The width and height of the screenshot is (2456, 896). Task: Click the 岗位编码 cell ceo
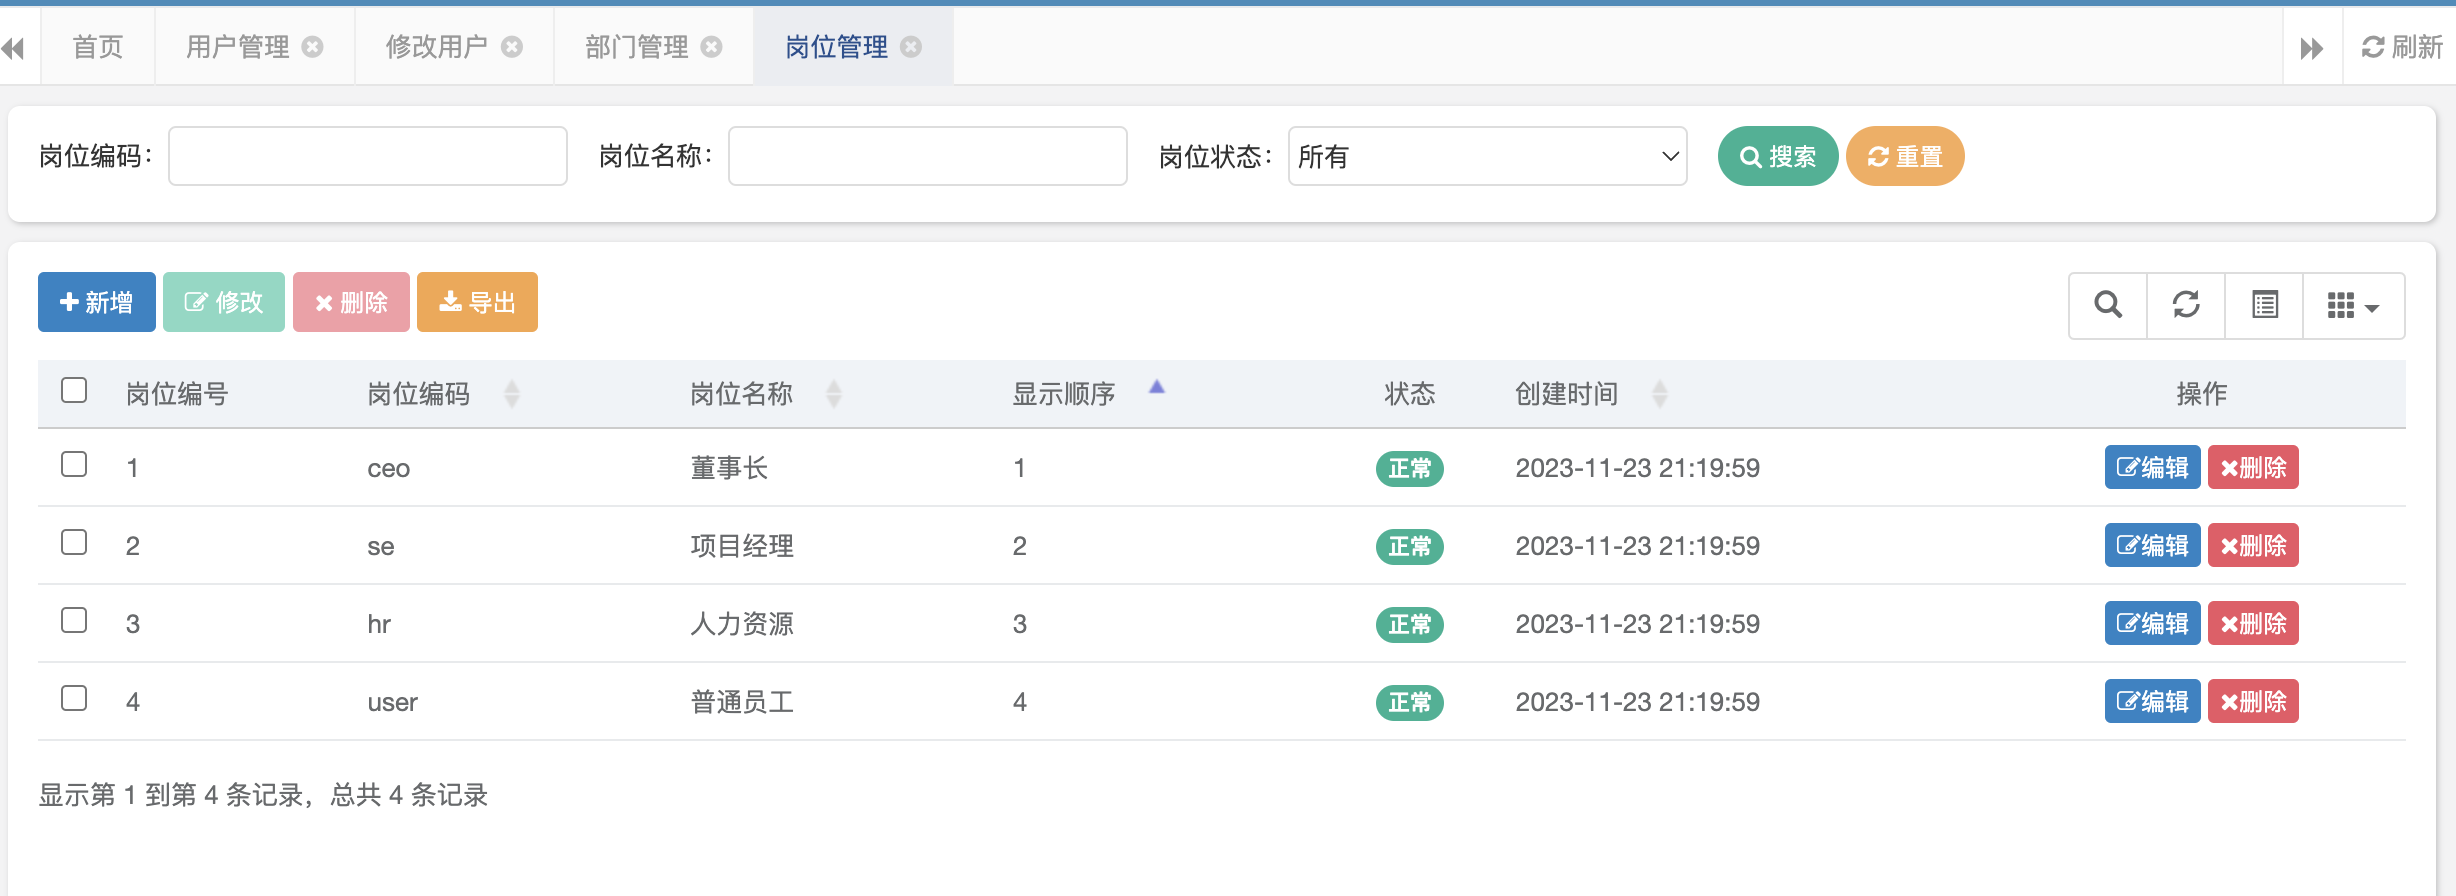(x=389, y=469)
